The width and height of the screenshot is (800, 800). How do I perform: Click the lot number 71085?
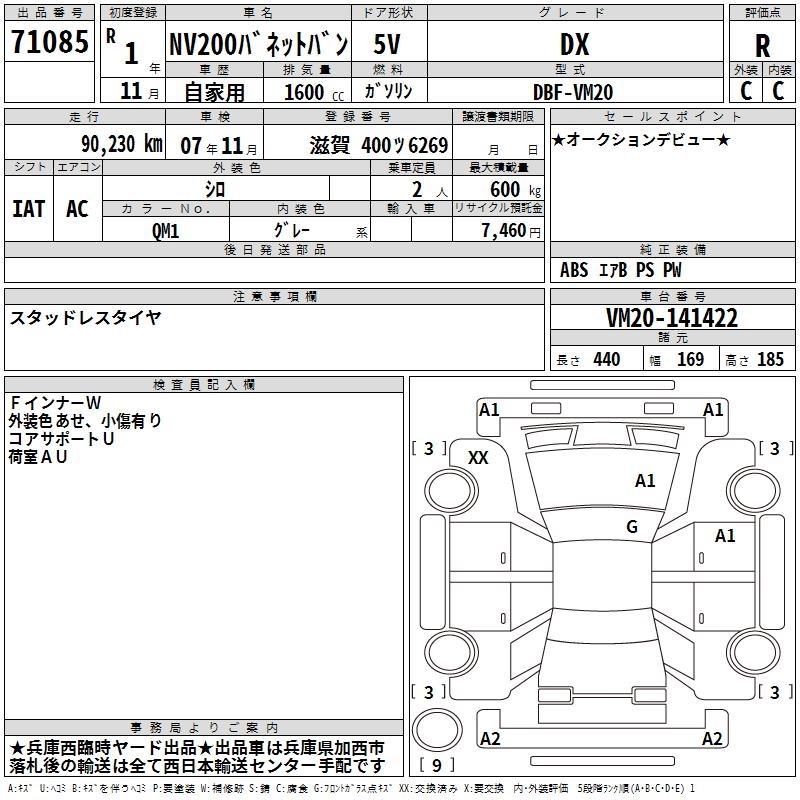pos(49,41)
